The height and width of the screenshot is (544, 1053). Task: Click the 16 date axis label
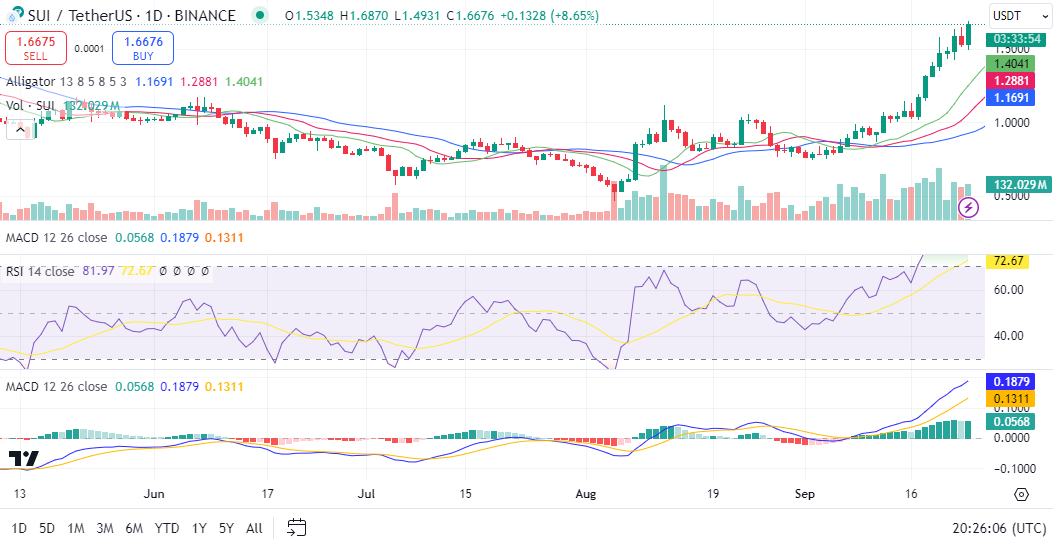click(911, 494)
